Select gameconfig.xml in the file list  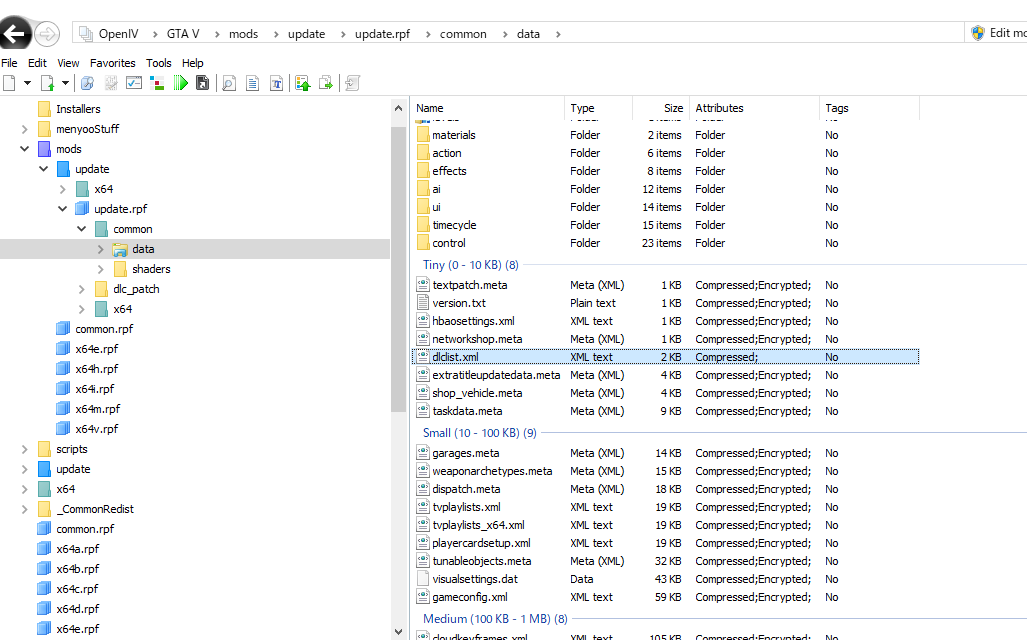coord(470,597)
